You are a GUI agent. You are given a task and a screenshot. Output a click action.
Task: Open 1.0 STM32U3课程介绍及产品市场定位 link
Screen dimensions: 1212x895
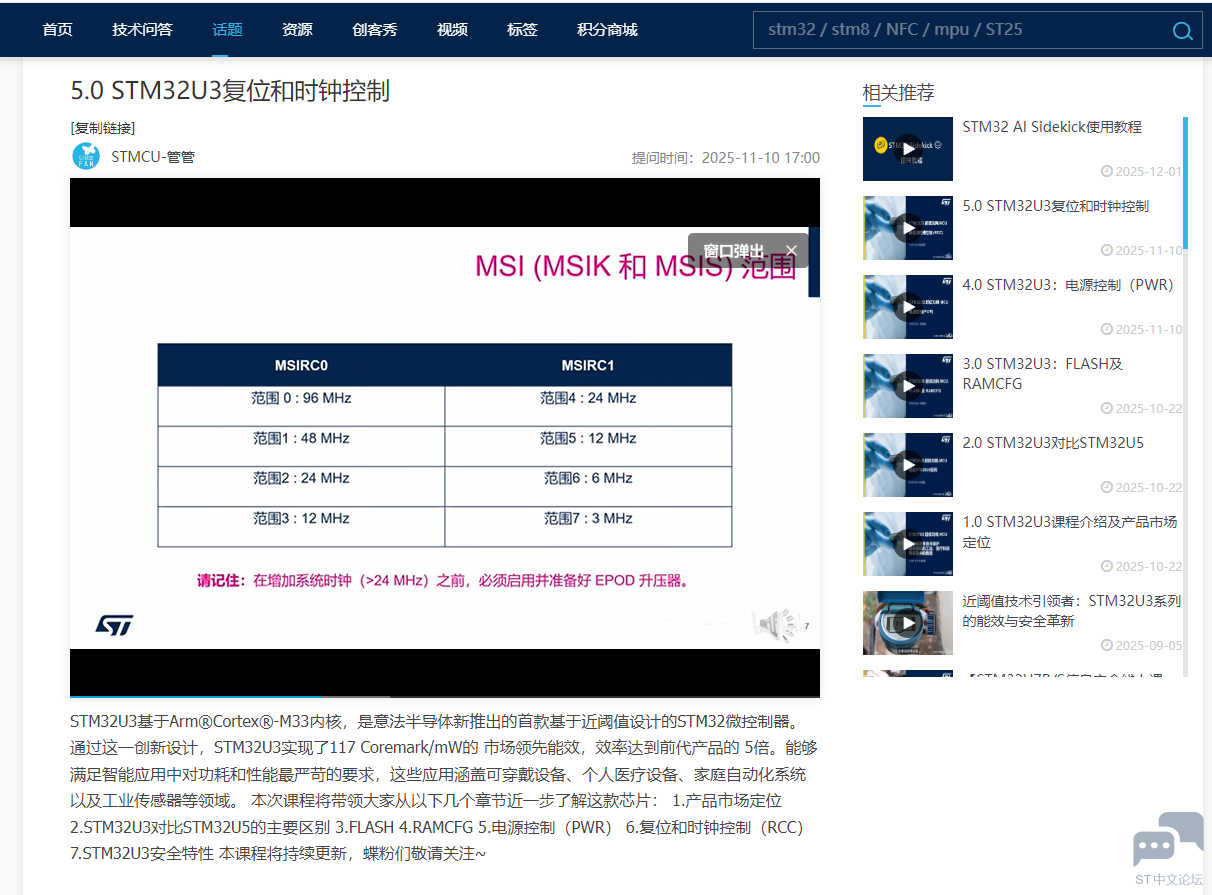tap(1070, 531)
